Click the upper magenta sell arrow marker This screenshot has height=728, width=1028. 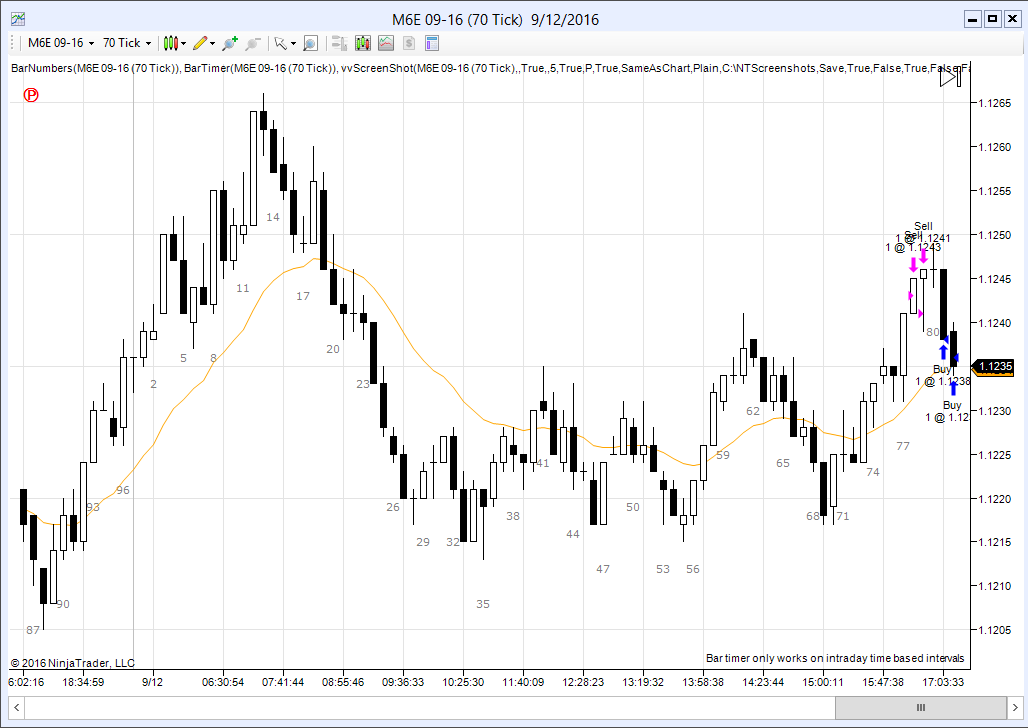click(x=923, y=255)
